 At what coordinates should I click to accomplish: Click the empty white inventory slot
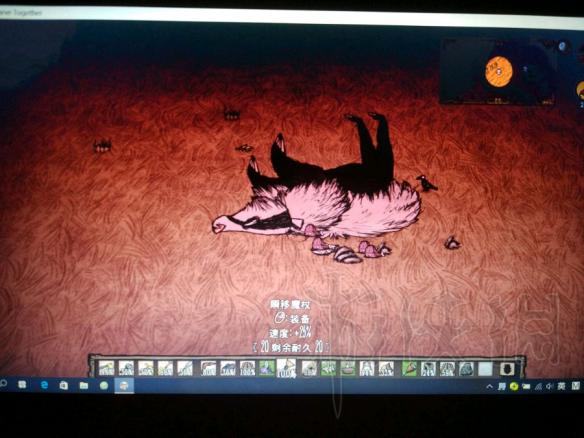point(485,369)
